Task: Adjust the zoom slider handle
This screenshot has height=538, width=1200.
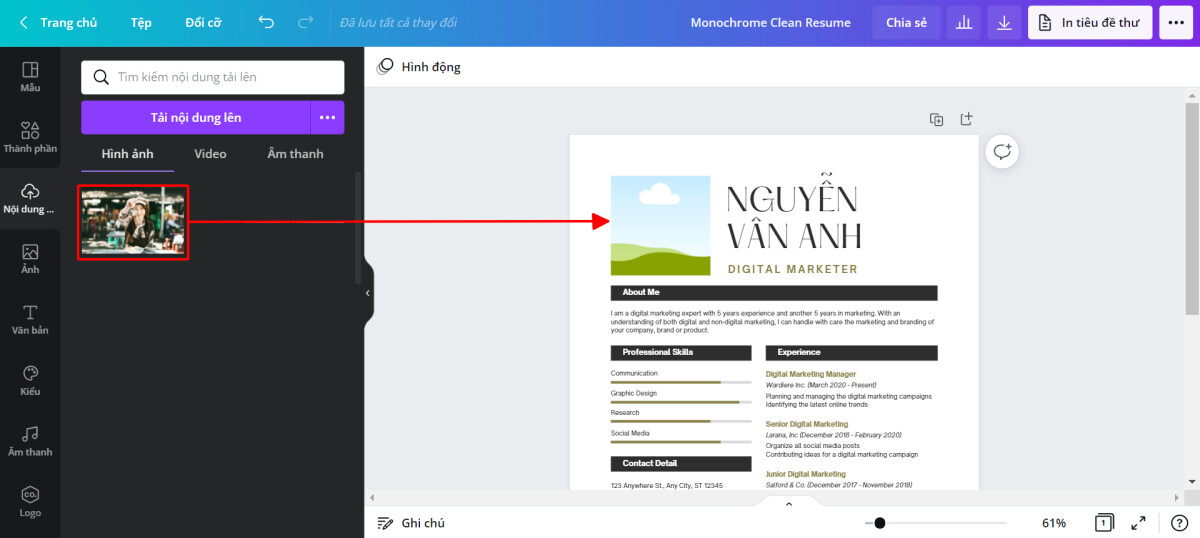Action: [x=879, y=523]
